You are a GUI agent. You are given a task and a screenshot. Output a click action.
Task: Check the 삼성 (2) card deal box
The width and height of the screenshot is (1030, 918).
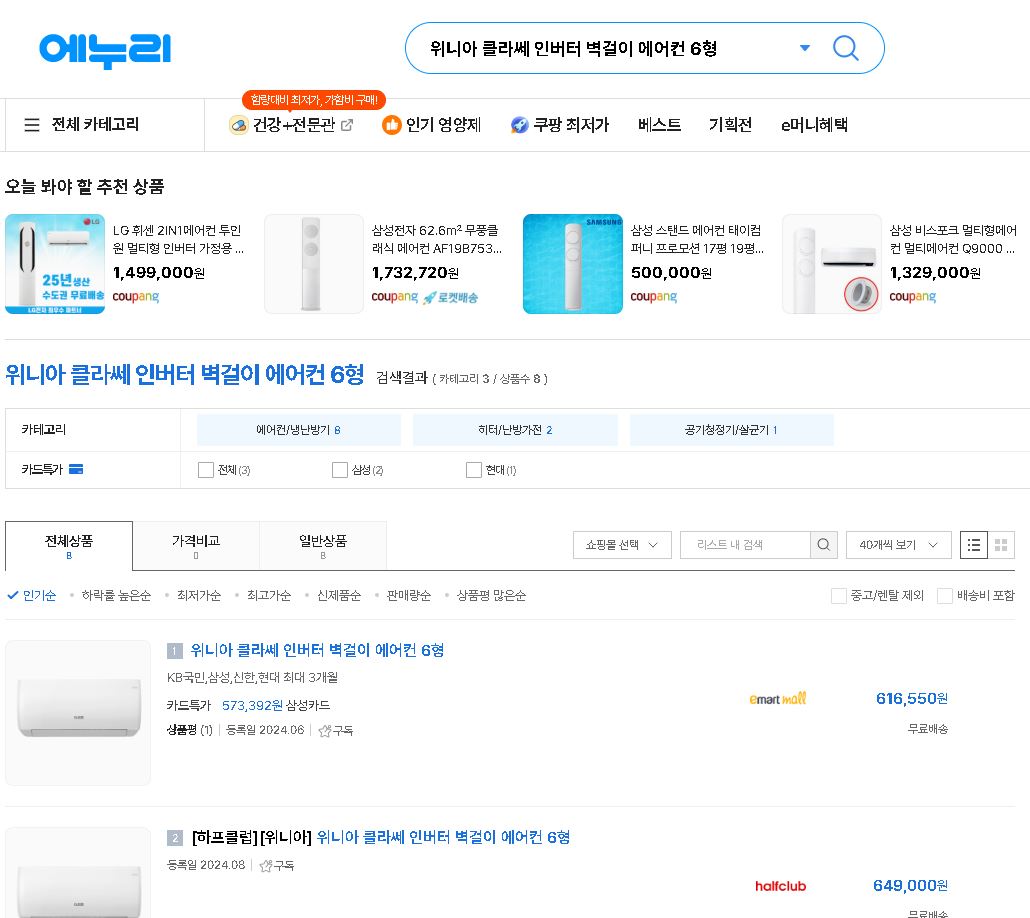pyautogui.click(x=340, y=470)
